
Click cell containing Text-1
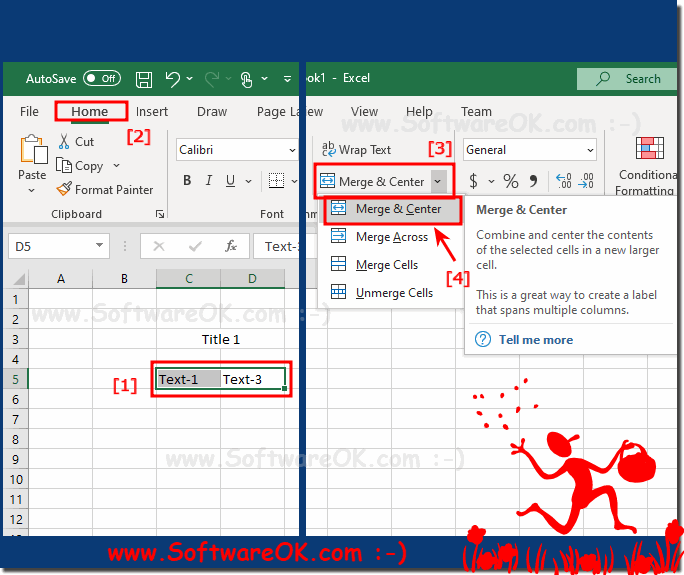[x=188, y=380]
